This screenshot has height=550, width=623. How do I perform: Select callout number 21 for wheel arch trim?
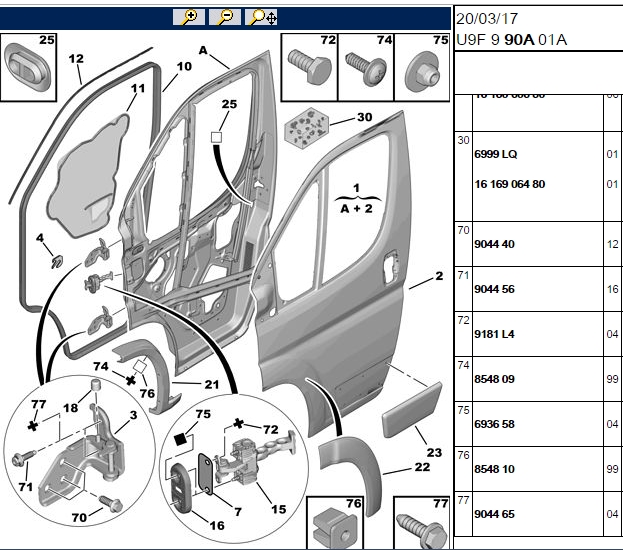pos(212,384)
